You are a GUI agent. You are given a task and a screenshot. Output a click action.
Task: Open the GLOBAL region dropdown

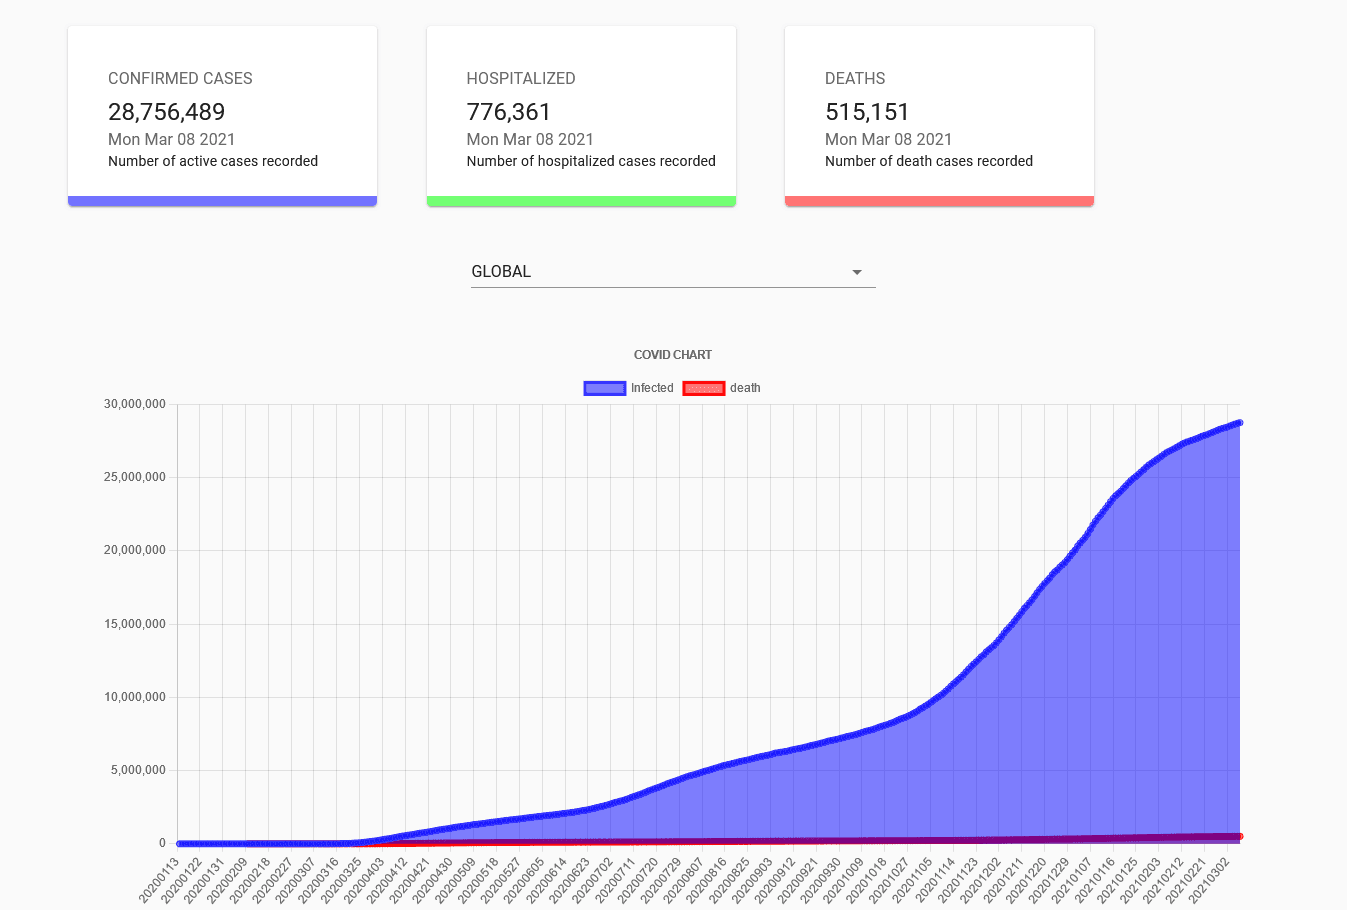pos(673,272)
